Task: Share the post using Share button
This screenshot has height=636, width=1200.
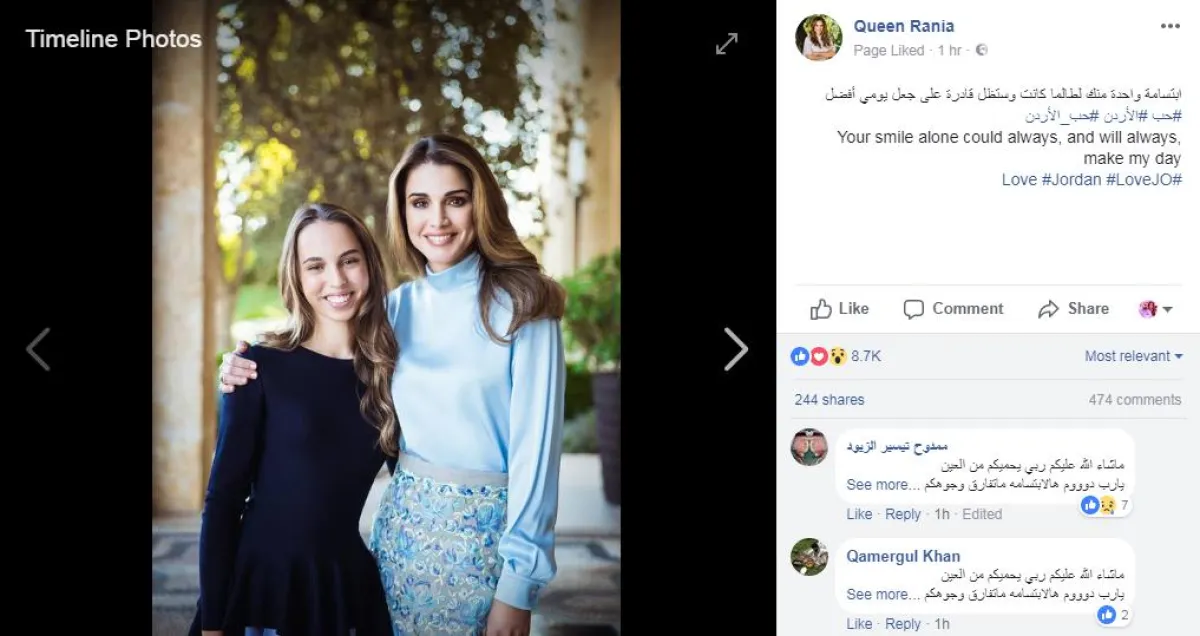Action: click(1073, 309)
